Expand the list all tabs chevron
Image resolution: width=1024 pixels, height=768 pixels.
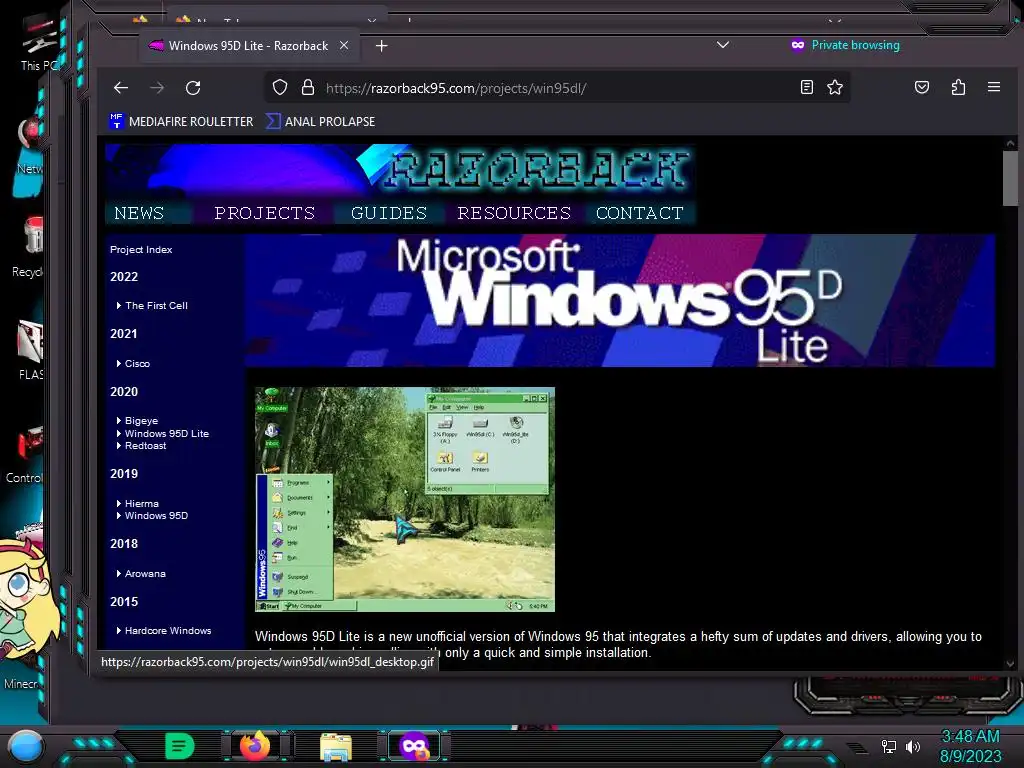722,45
